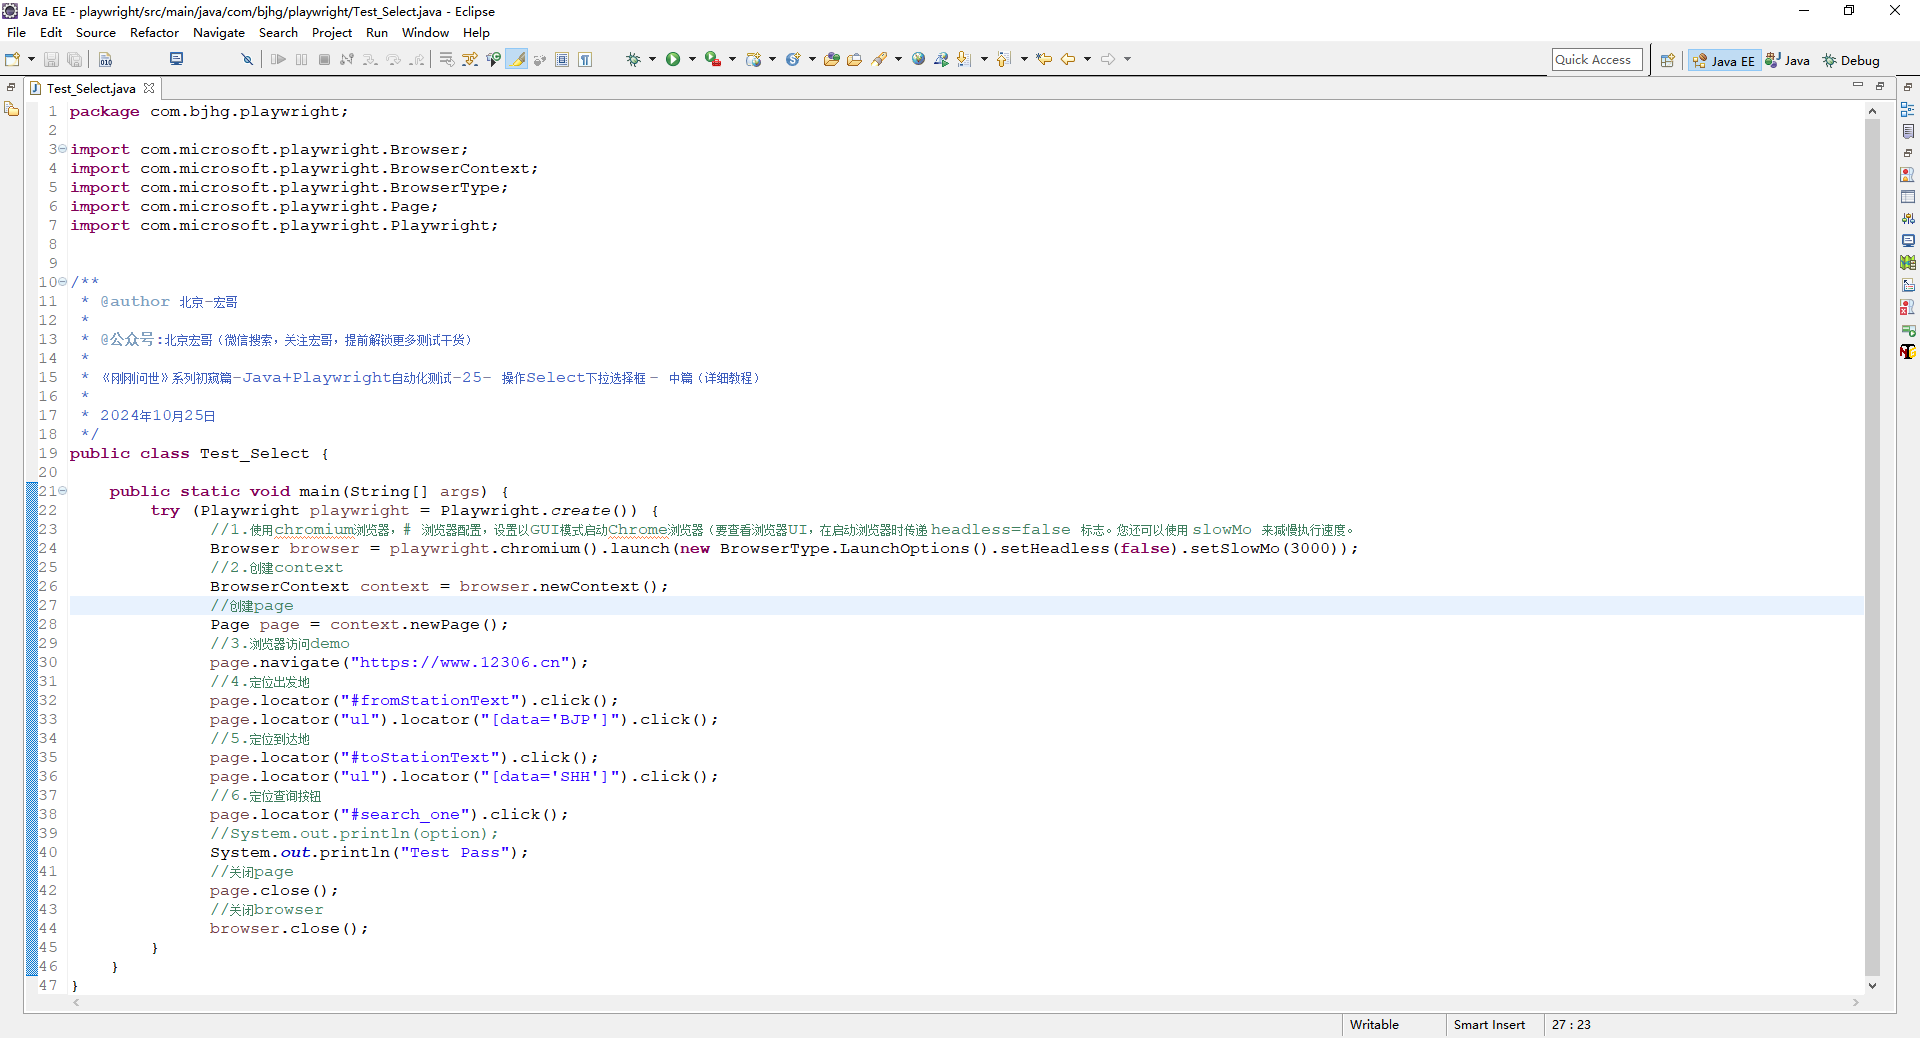This screenshot has height=1038, width=1920.
Task: Open the web browser globe icon
Action: pos(918,60)
